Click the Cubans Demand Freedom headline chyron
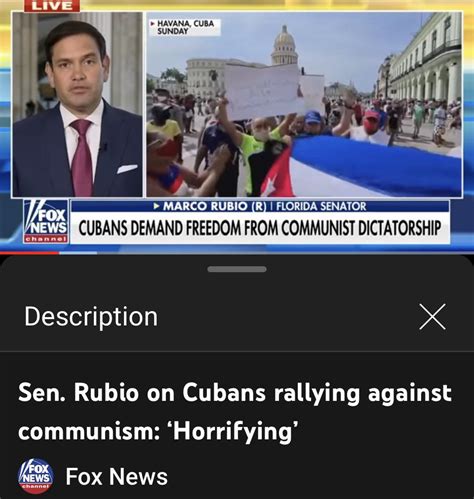The width and height of the screenshot is (474, 499). [260, 228]
